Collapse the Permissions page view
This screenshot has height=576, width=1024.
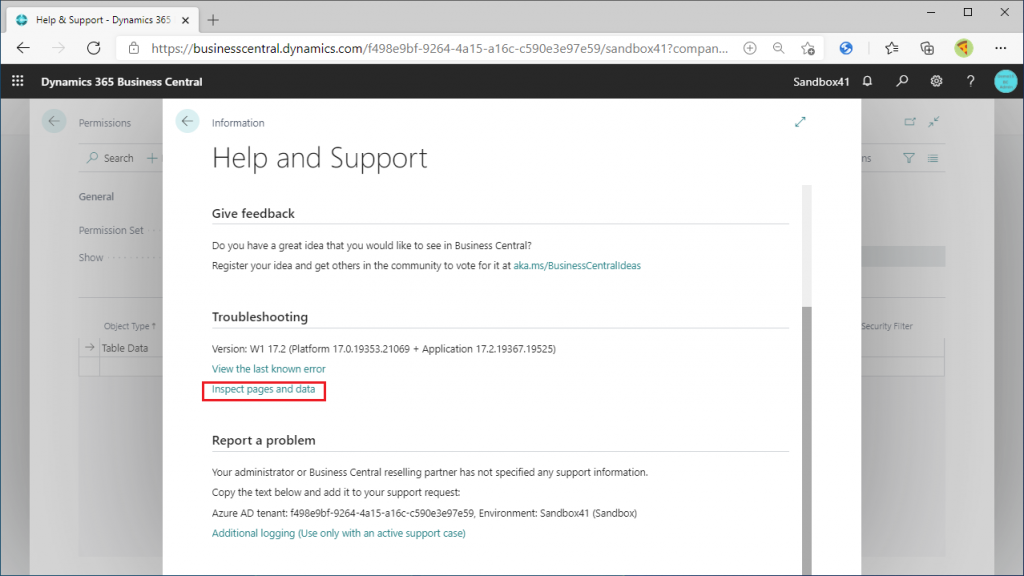pyautogui.click(x=934, y=121)
